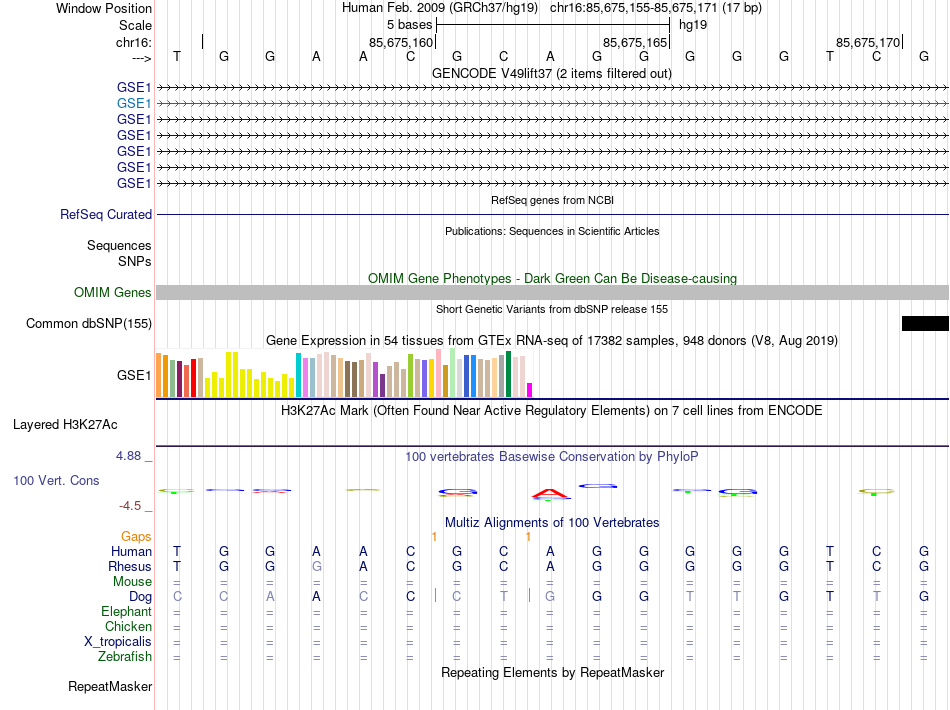This screenshot has width=950, height=710.
Task: Open OMIM Gene Phenotypes track title
Action: (x=553, y=278)
